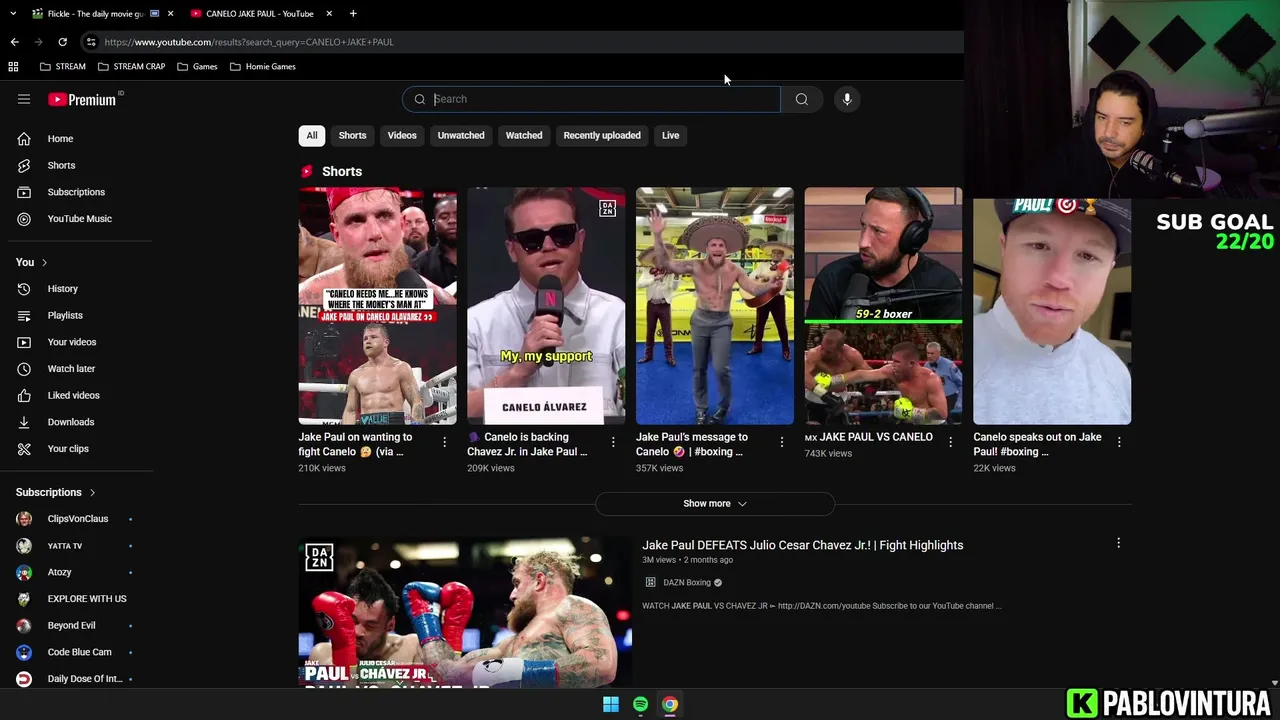Click browser back arrow button
1280x720 pixels.
pyautogui.click(x=14, y=42)
